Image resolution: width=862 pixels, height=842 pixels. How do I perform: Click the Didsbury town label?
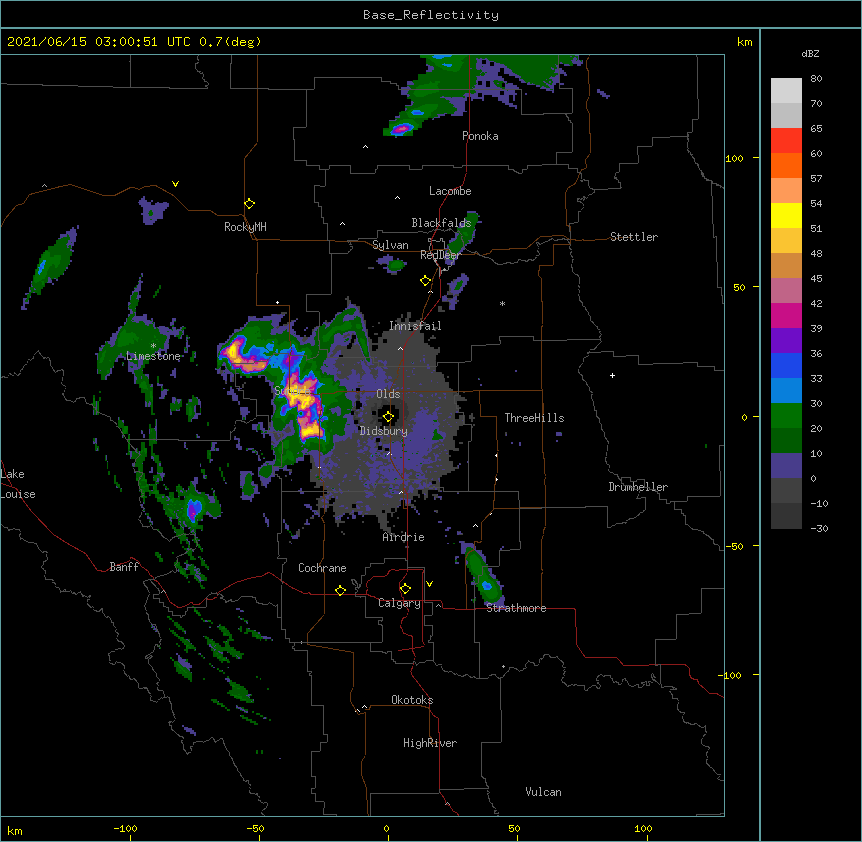(x=384, y=431)
